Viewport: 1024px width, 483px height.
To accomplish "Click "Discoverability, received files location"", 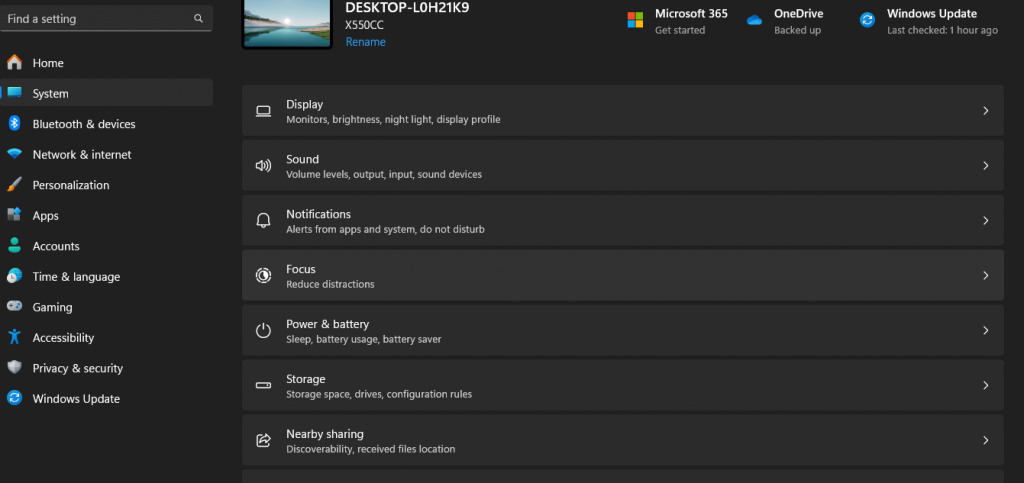I will tap(370, 448).
